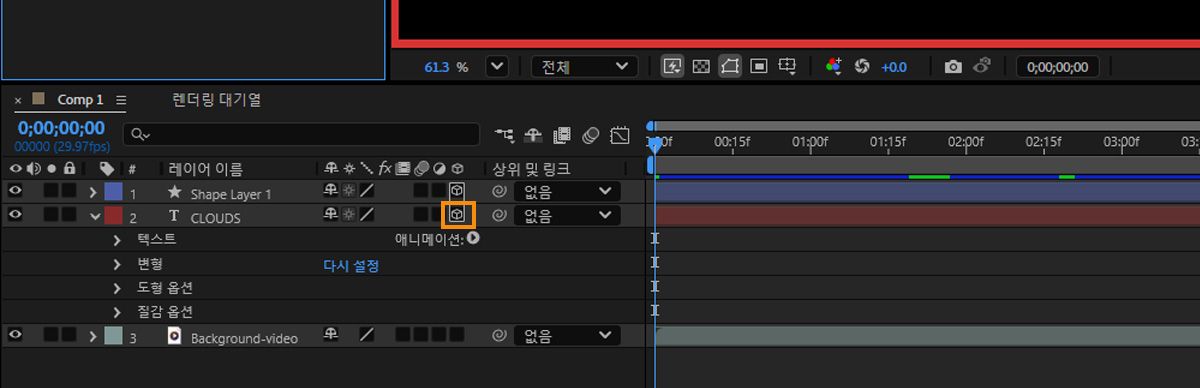Viewport: 1200px width, 388px height.
Task: Click the shy switch on Shape Layer 1
Action: (330, 191)
